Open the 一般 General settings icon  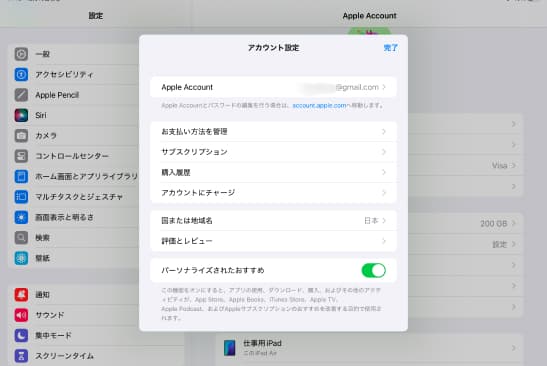point(21,54)
